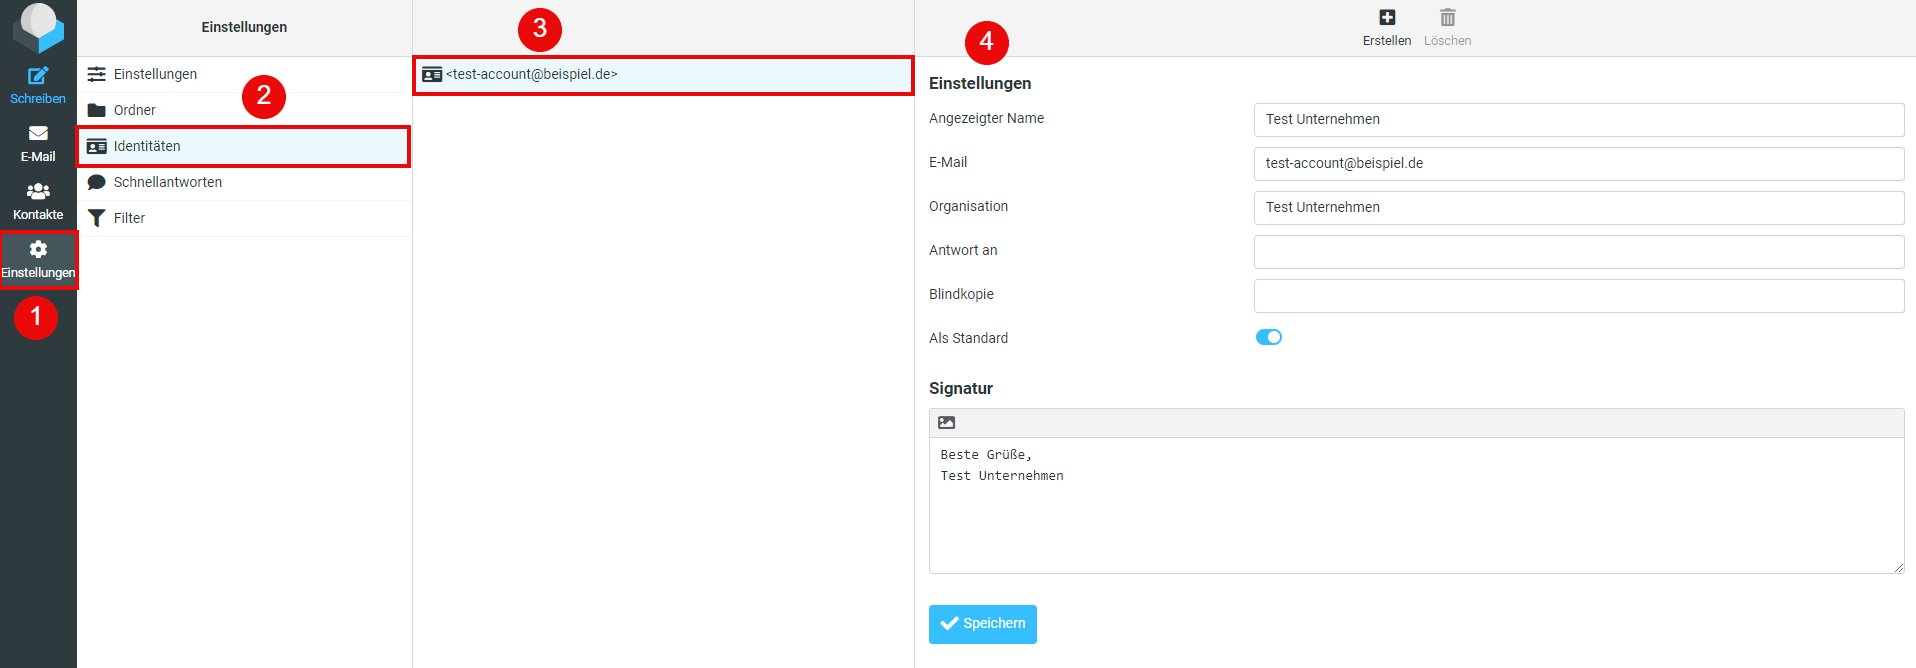The height and width of the screenshot is (668, 1916).
Task: Toggle the Als Standard switch
Action: click(1268, 338)
